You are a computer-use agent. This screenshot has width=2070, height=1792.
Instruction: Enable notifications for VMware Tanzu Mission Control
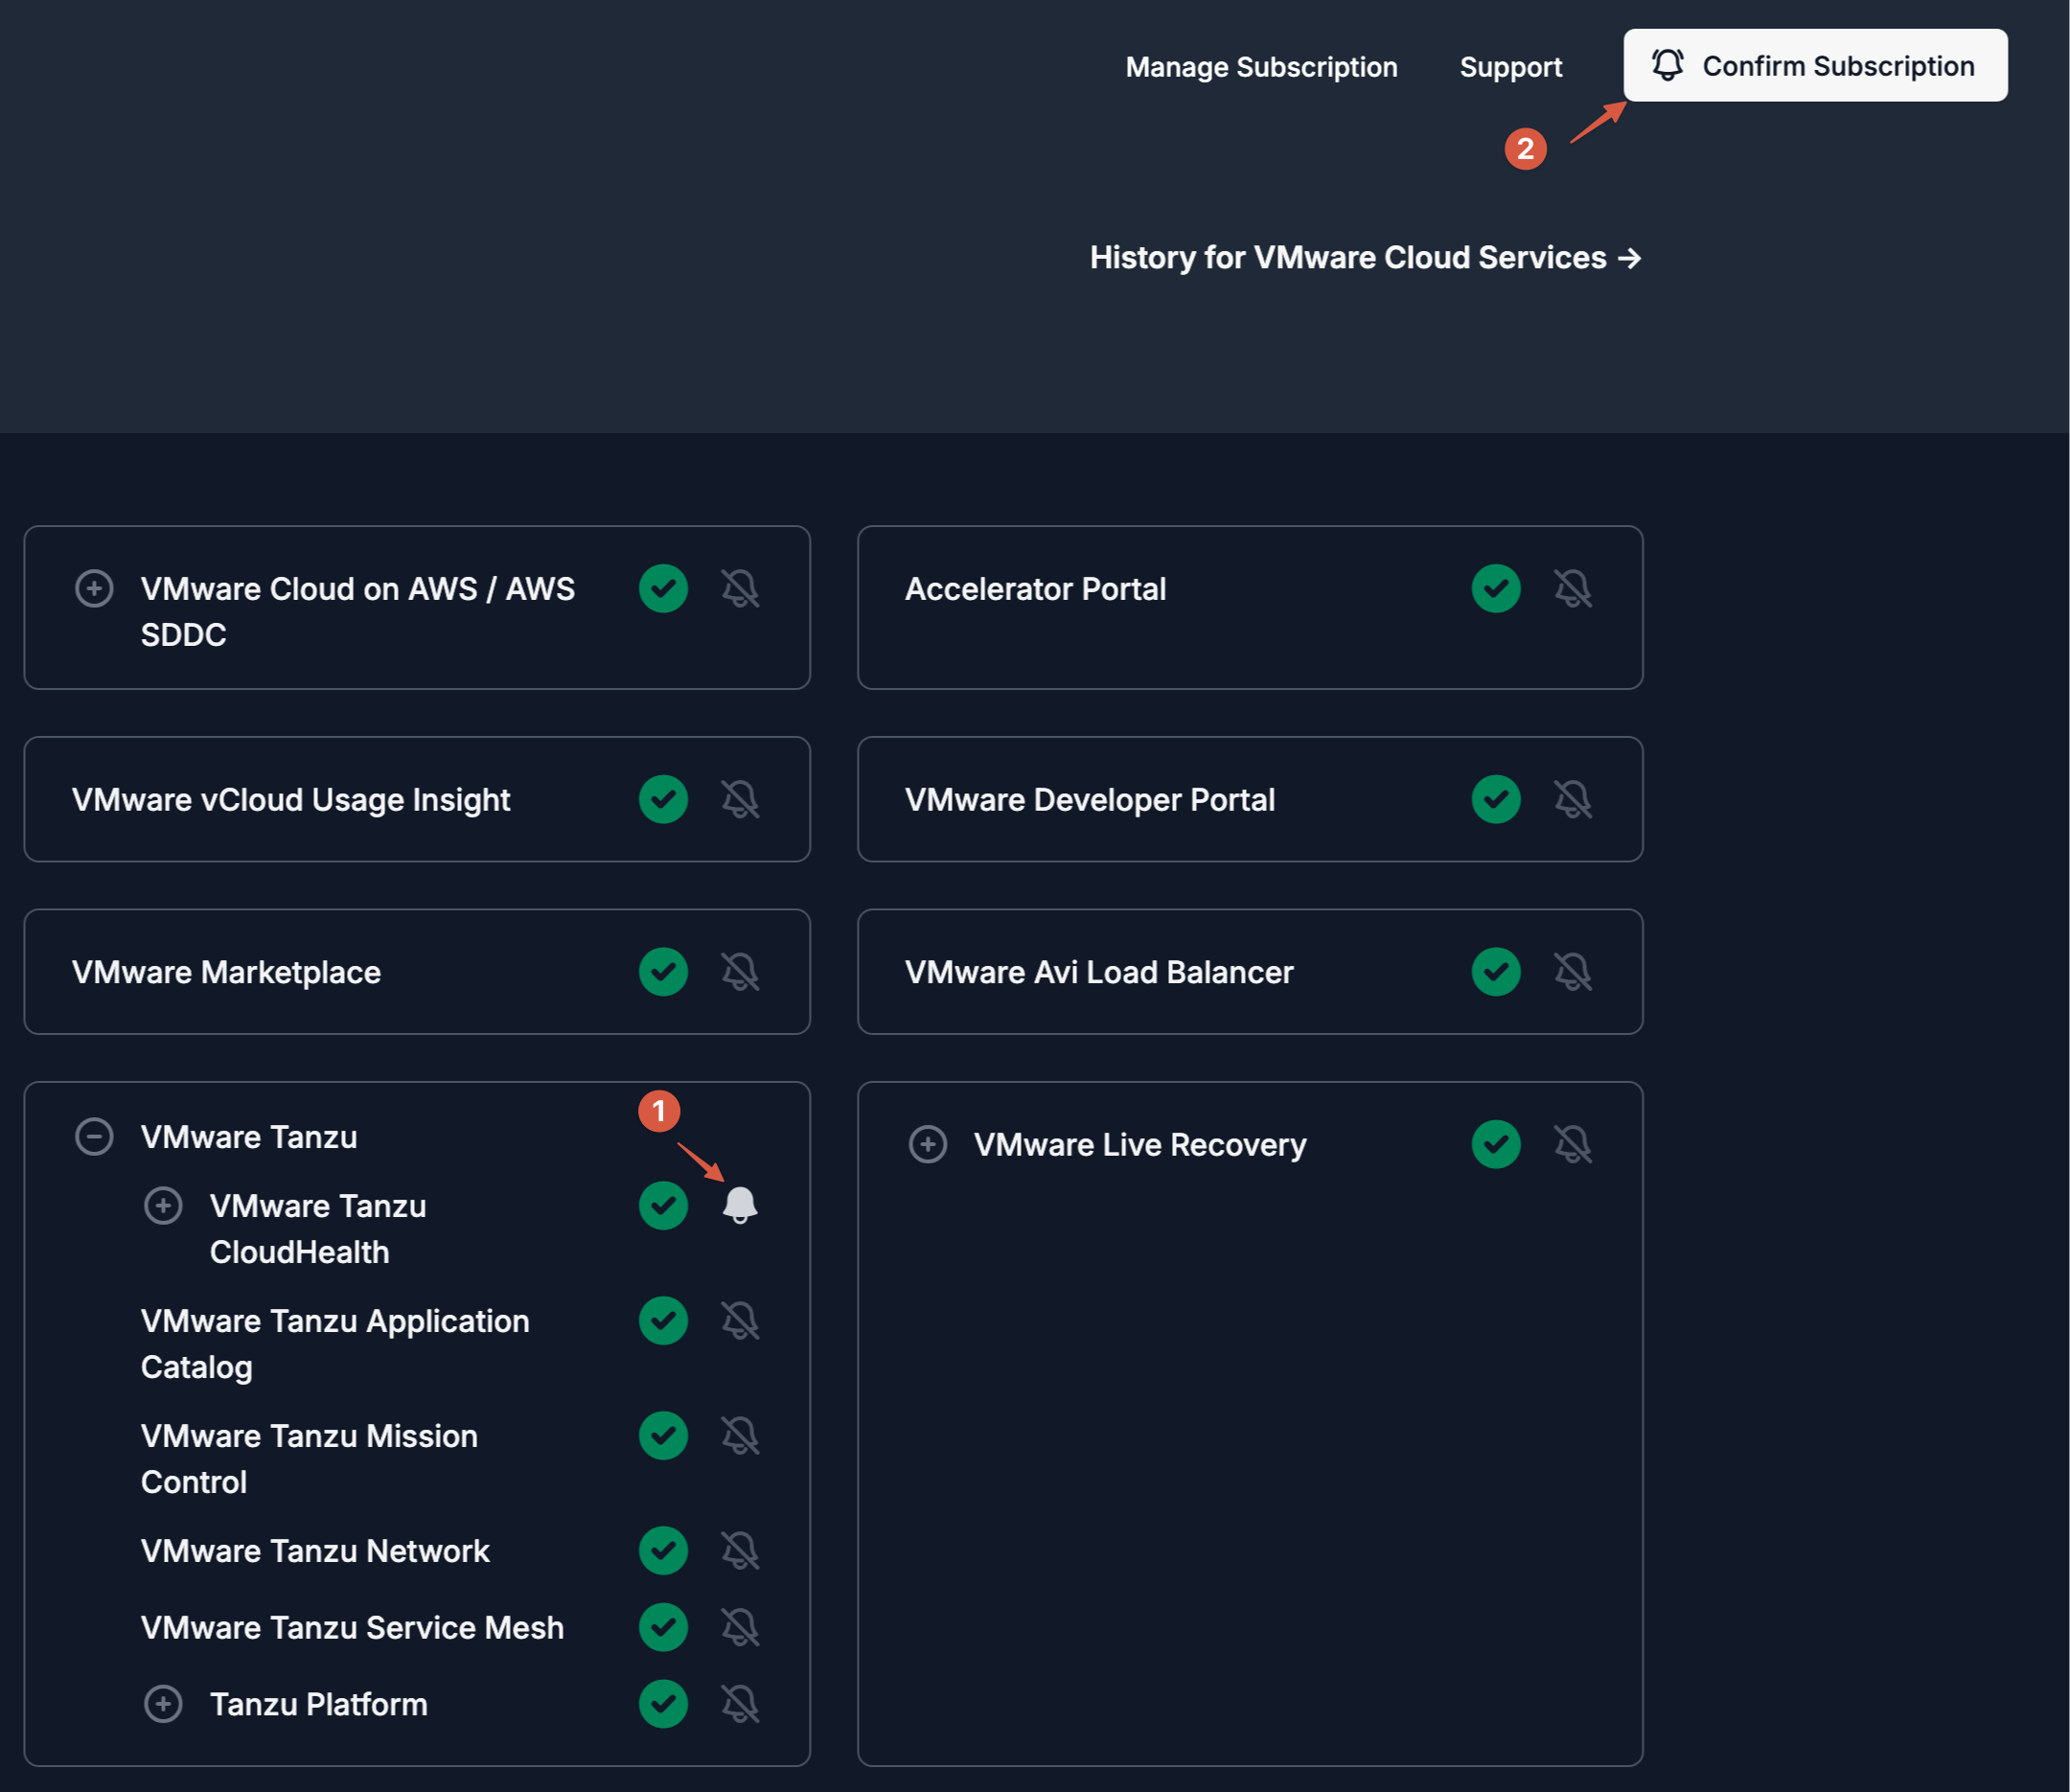tap(740, 1435)
